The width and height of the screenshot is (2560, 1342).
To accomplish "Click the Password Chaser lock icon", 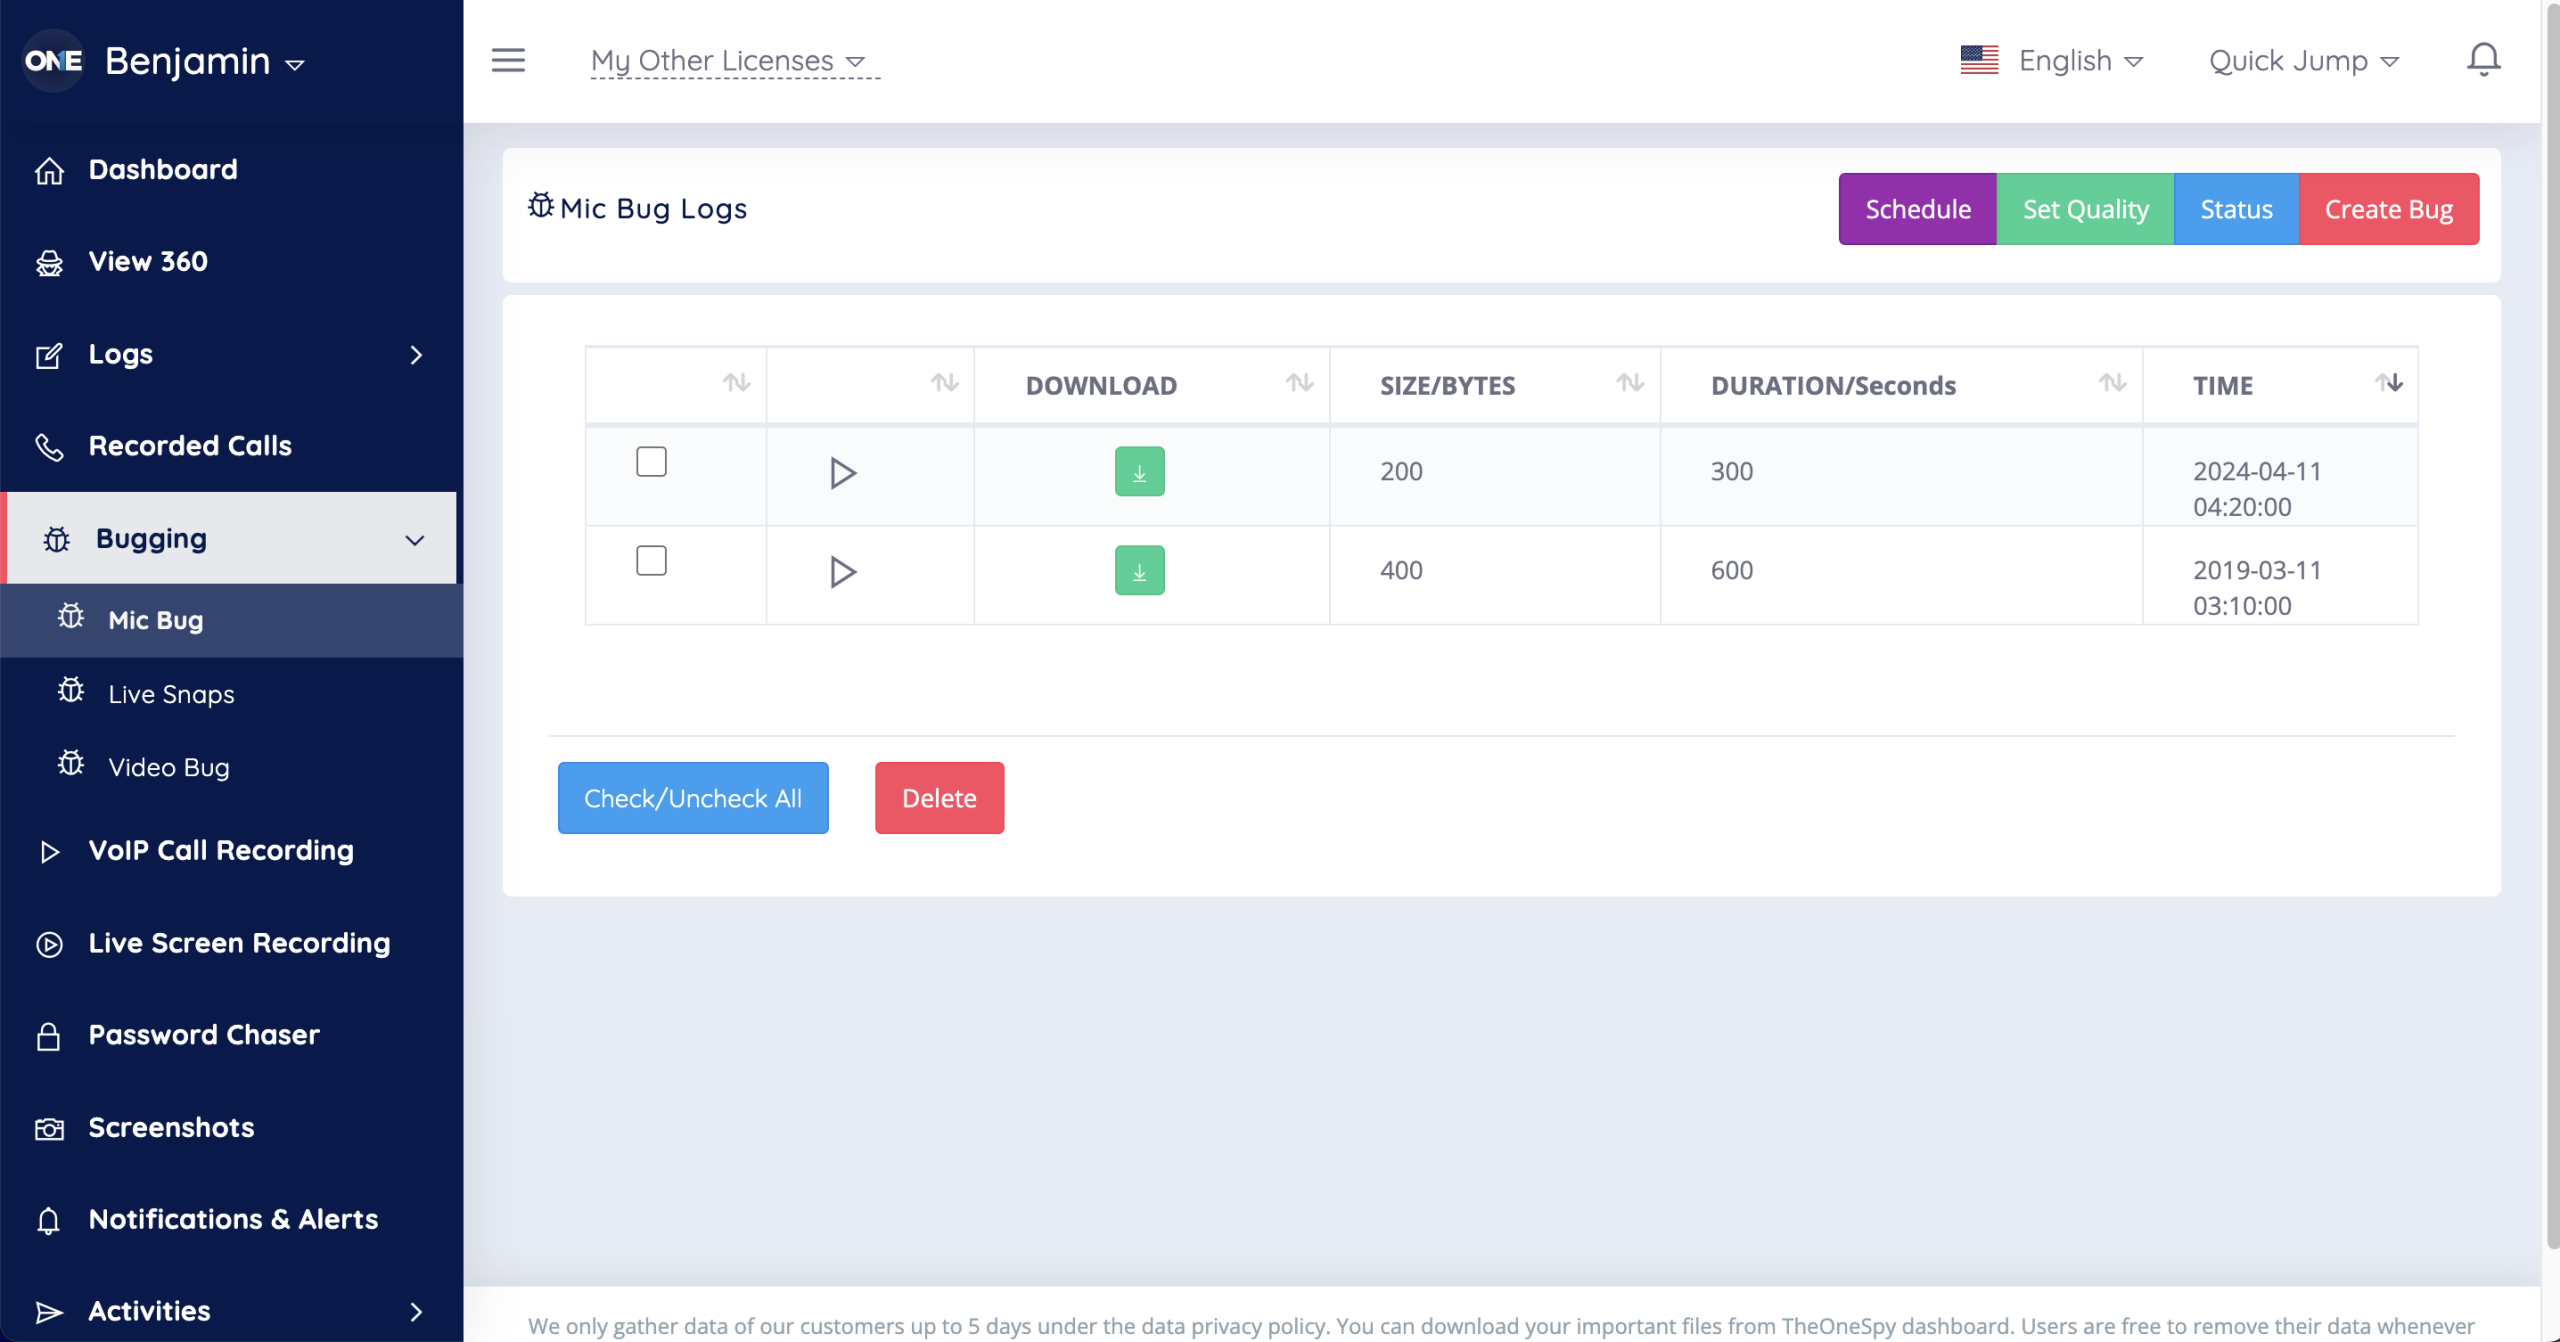I will coord(48,1036).
